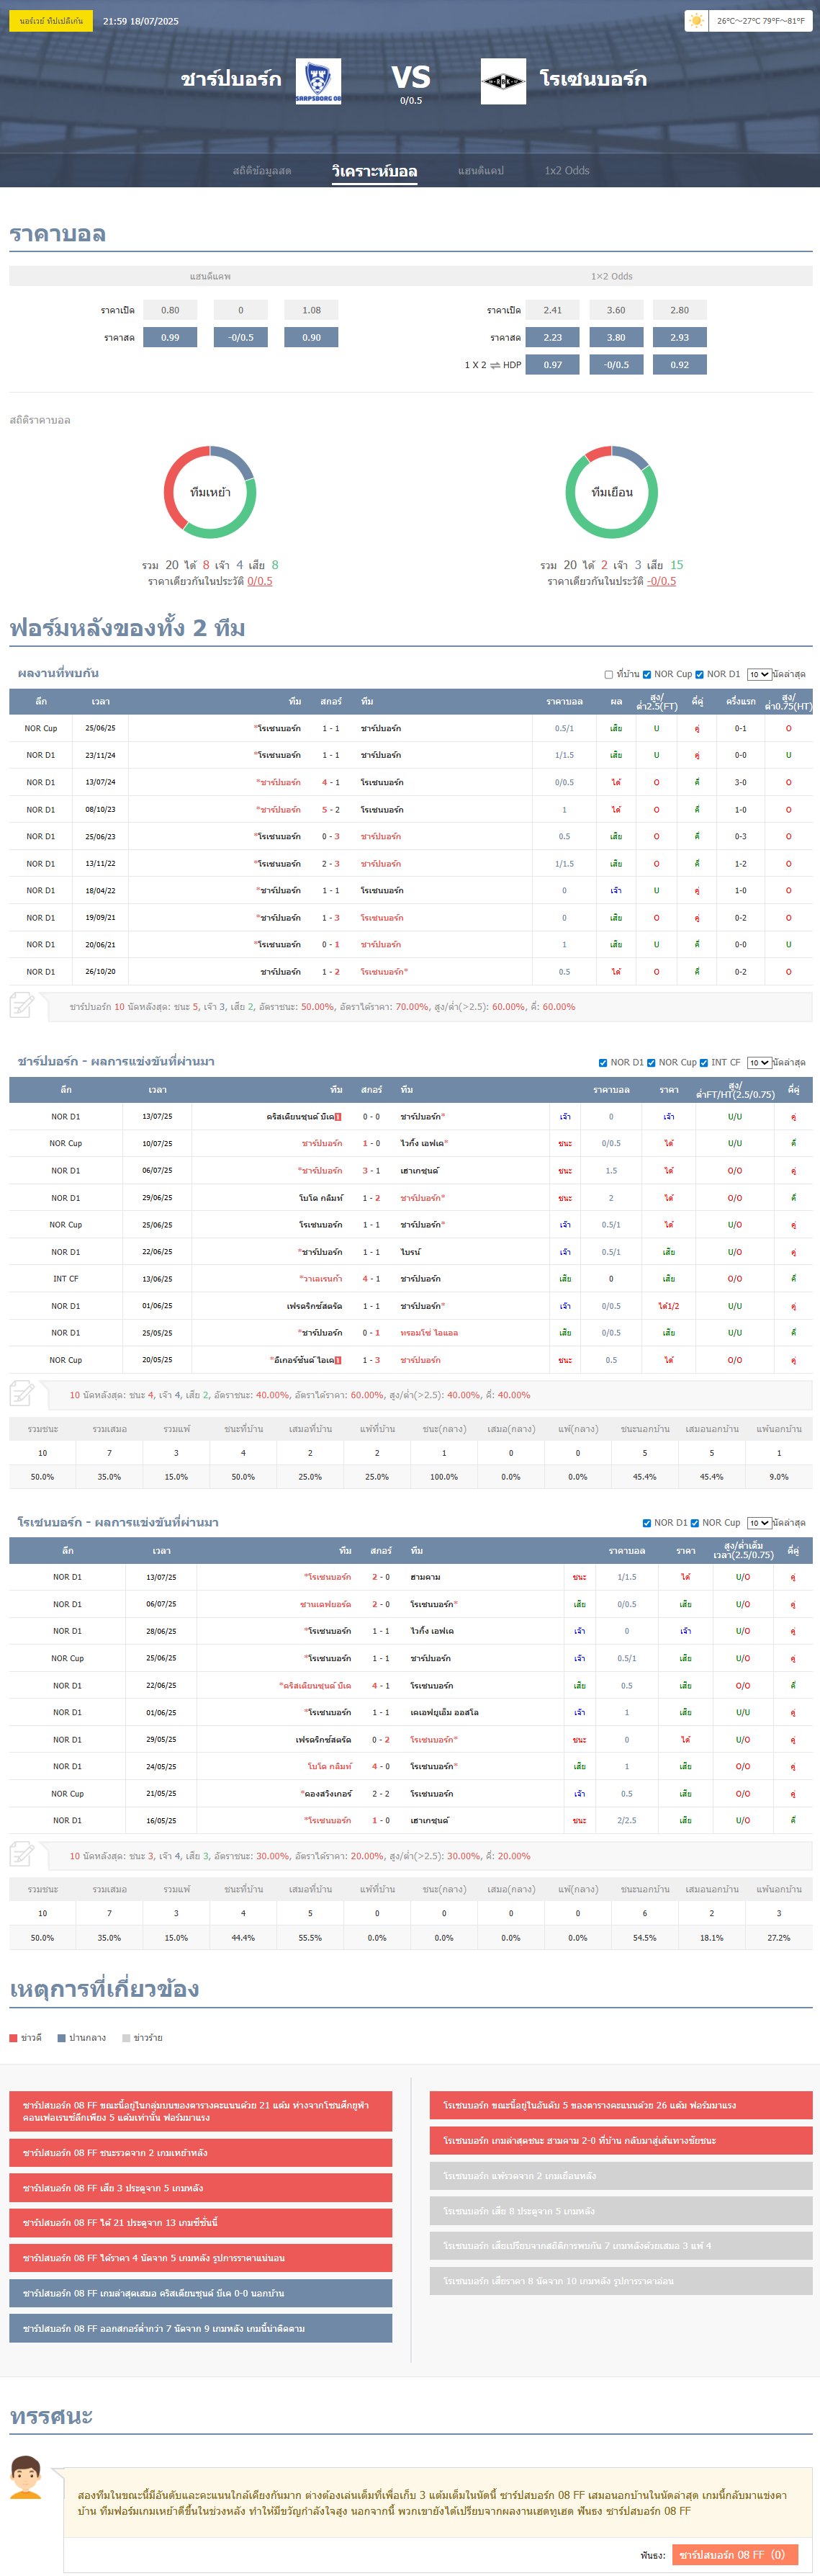Image resolution: width=820 pixels, height=2576 pixels.
Task: Click the notes icon under Rosenborg results summary
Action: coord(23,1854)
